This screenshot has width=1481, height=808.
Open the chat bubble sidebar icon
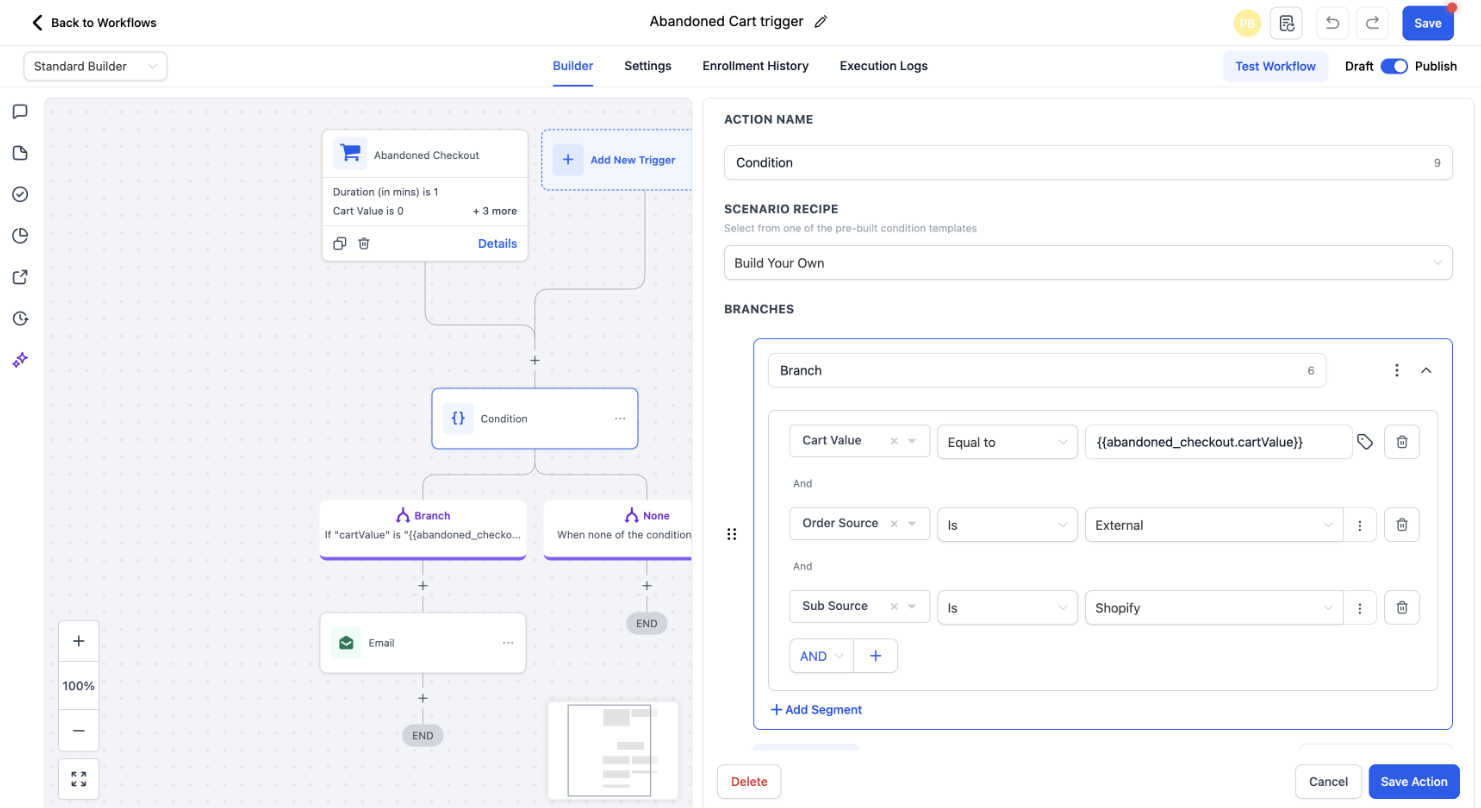pyautogui.click(x=20, y=111)
